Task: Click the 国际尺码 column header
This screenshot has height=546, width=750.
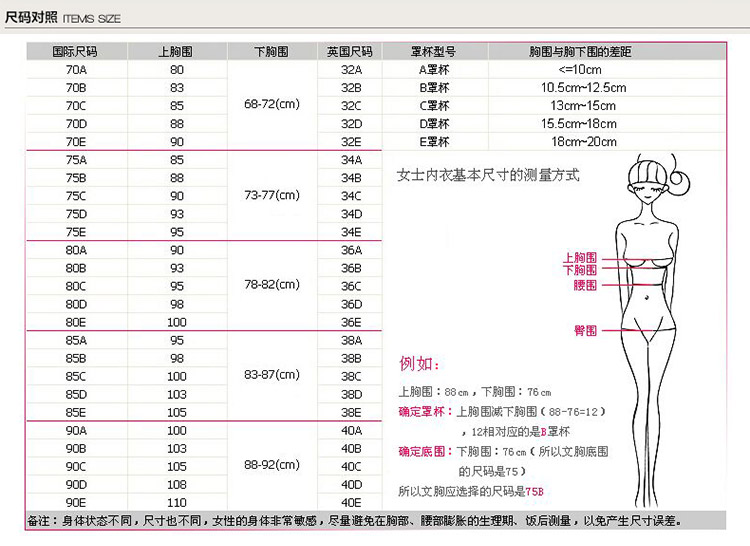Action: [x=75, y=51]
